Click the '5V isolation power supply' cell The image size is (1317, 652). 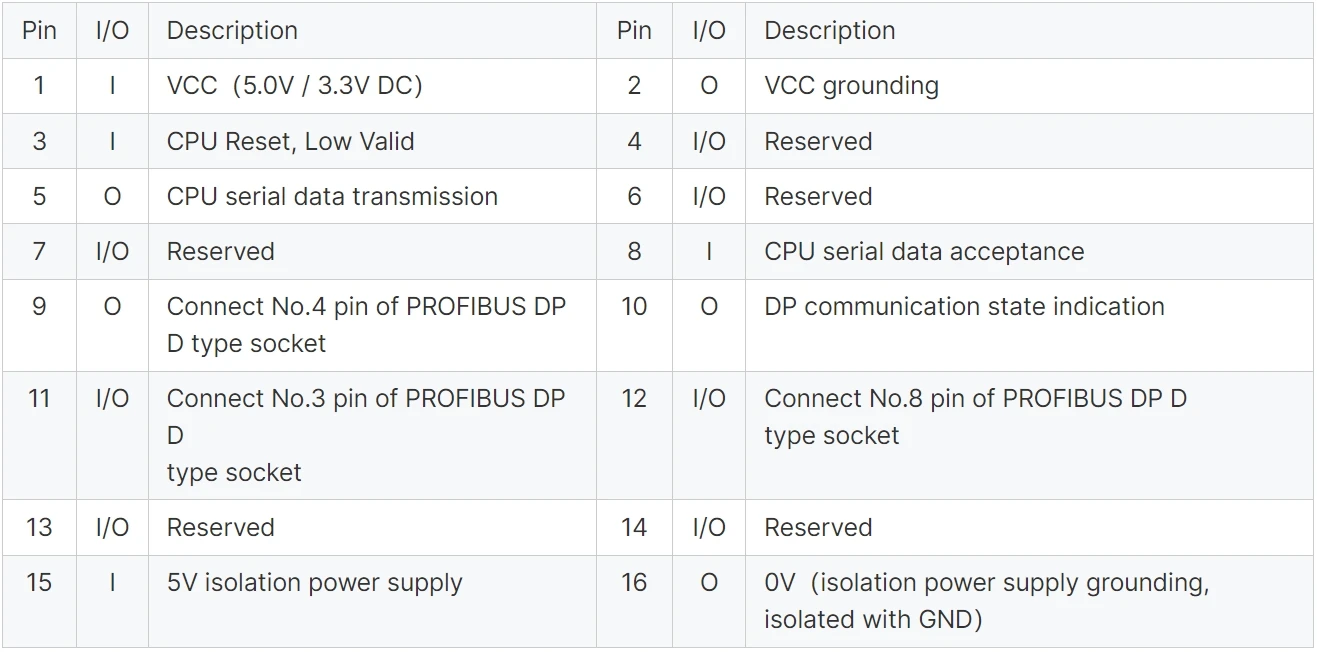click(x=372, y=601)
